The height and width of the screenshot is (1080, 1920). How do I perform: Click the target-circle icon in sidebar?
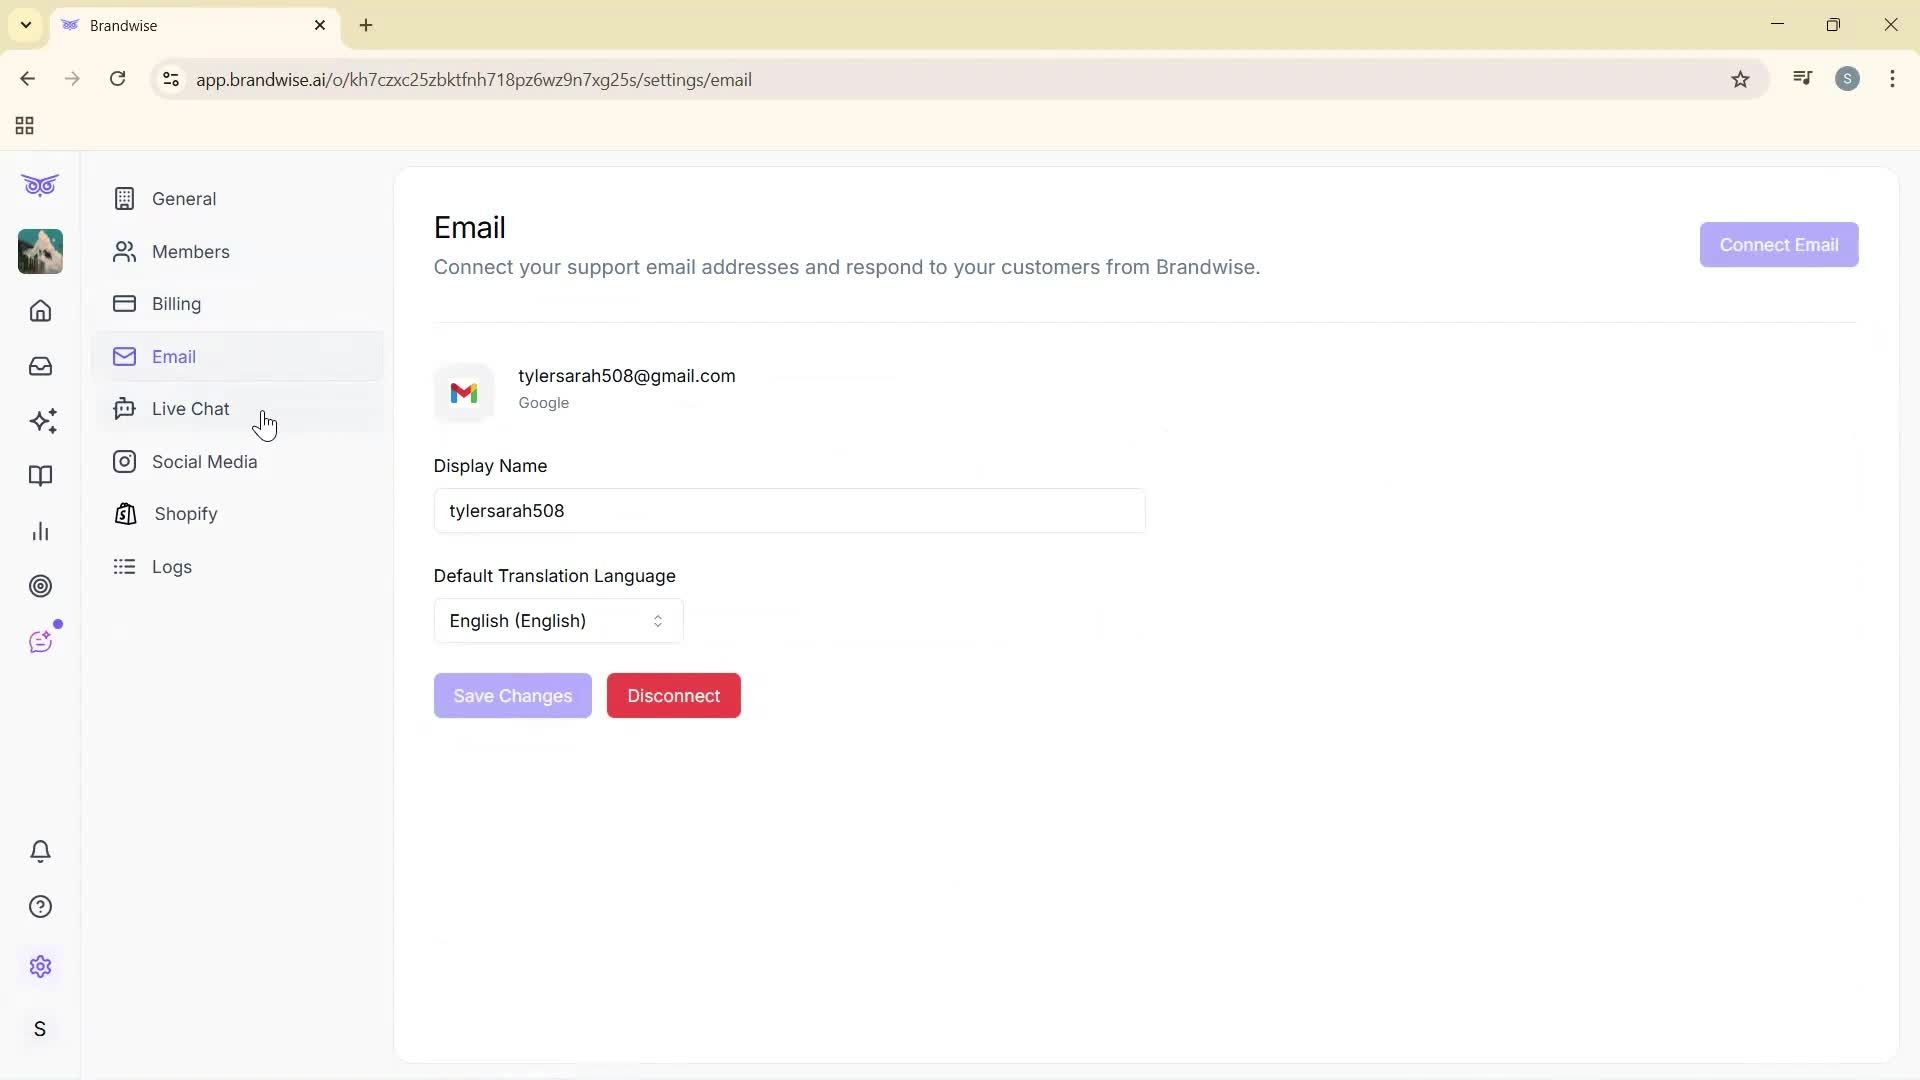[40, 586]
